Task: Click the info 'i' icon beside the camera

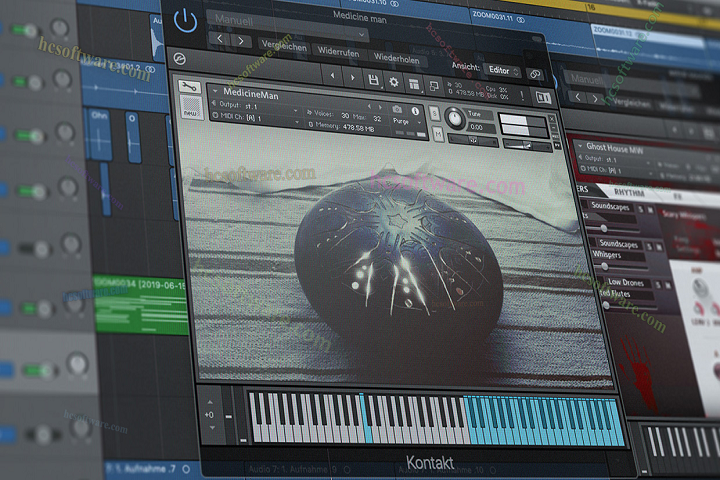Action: 415,111
